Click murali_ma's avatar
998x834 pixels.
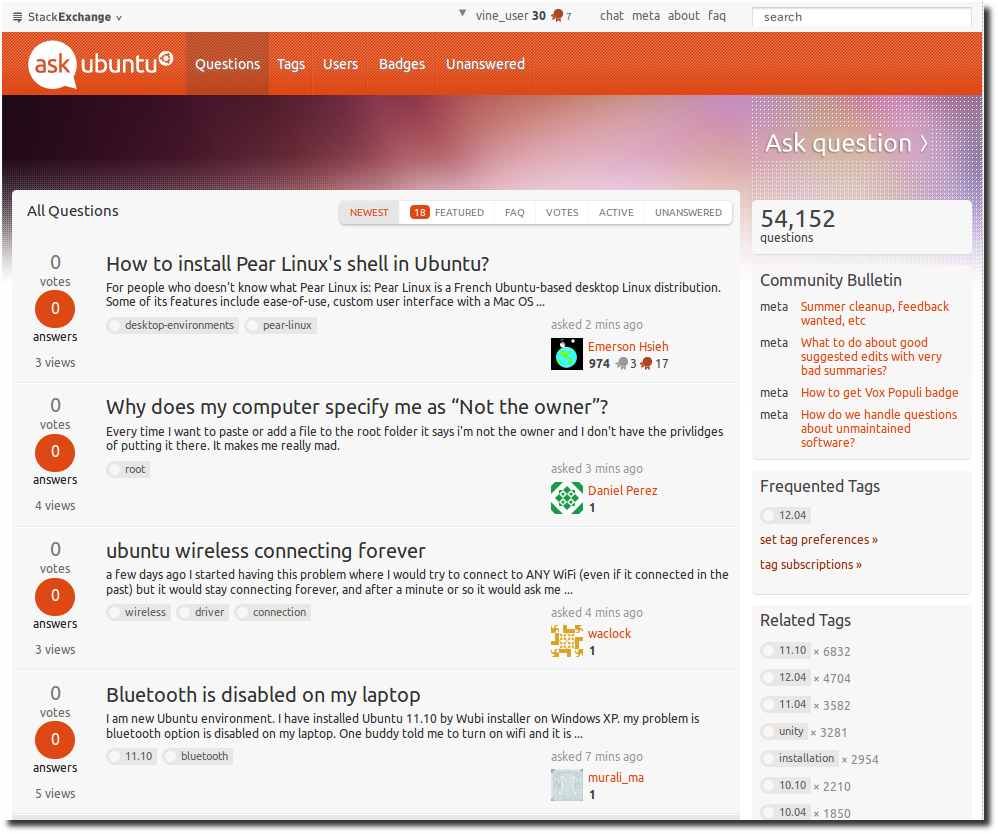pos(566,785)
